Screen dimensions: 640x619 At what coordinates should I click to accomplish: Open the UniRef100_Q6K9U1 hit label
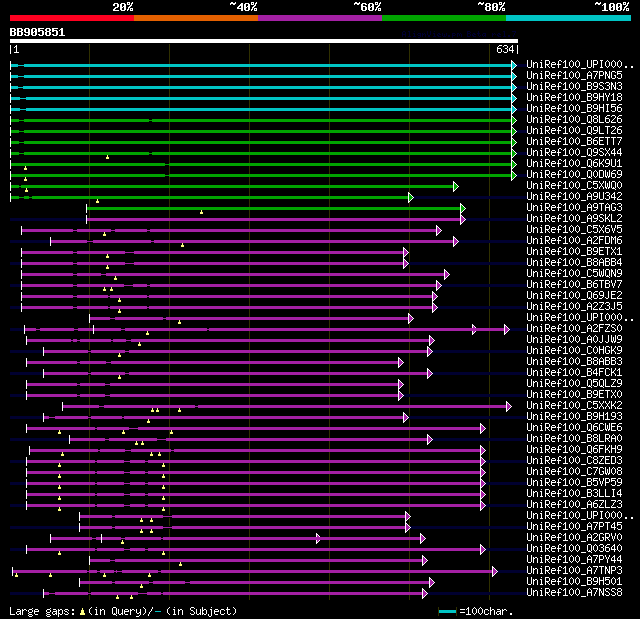(574, 164)
